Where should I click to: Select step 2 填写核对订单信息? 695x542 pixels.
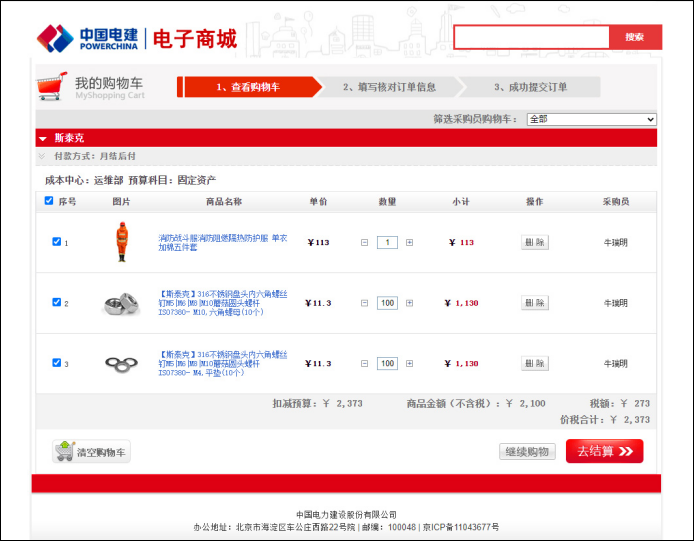pos(389,87)
